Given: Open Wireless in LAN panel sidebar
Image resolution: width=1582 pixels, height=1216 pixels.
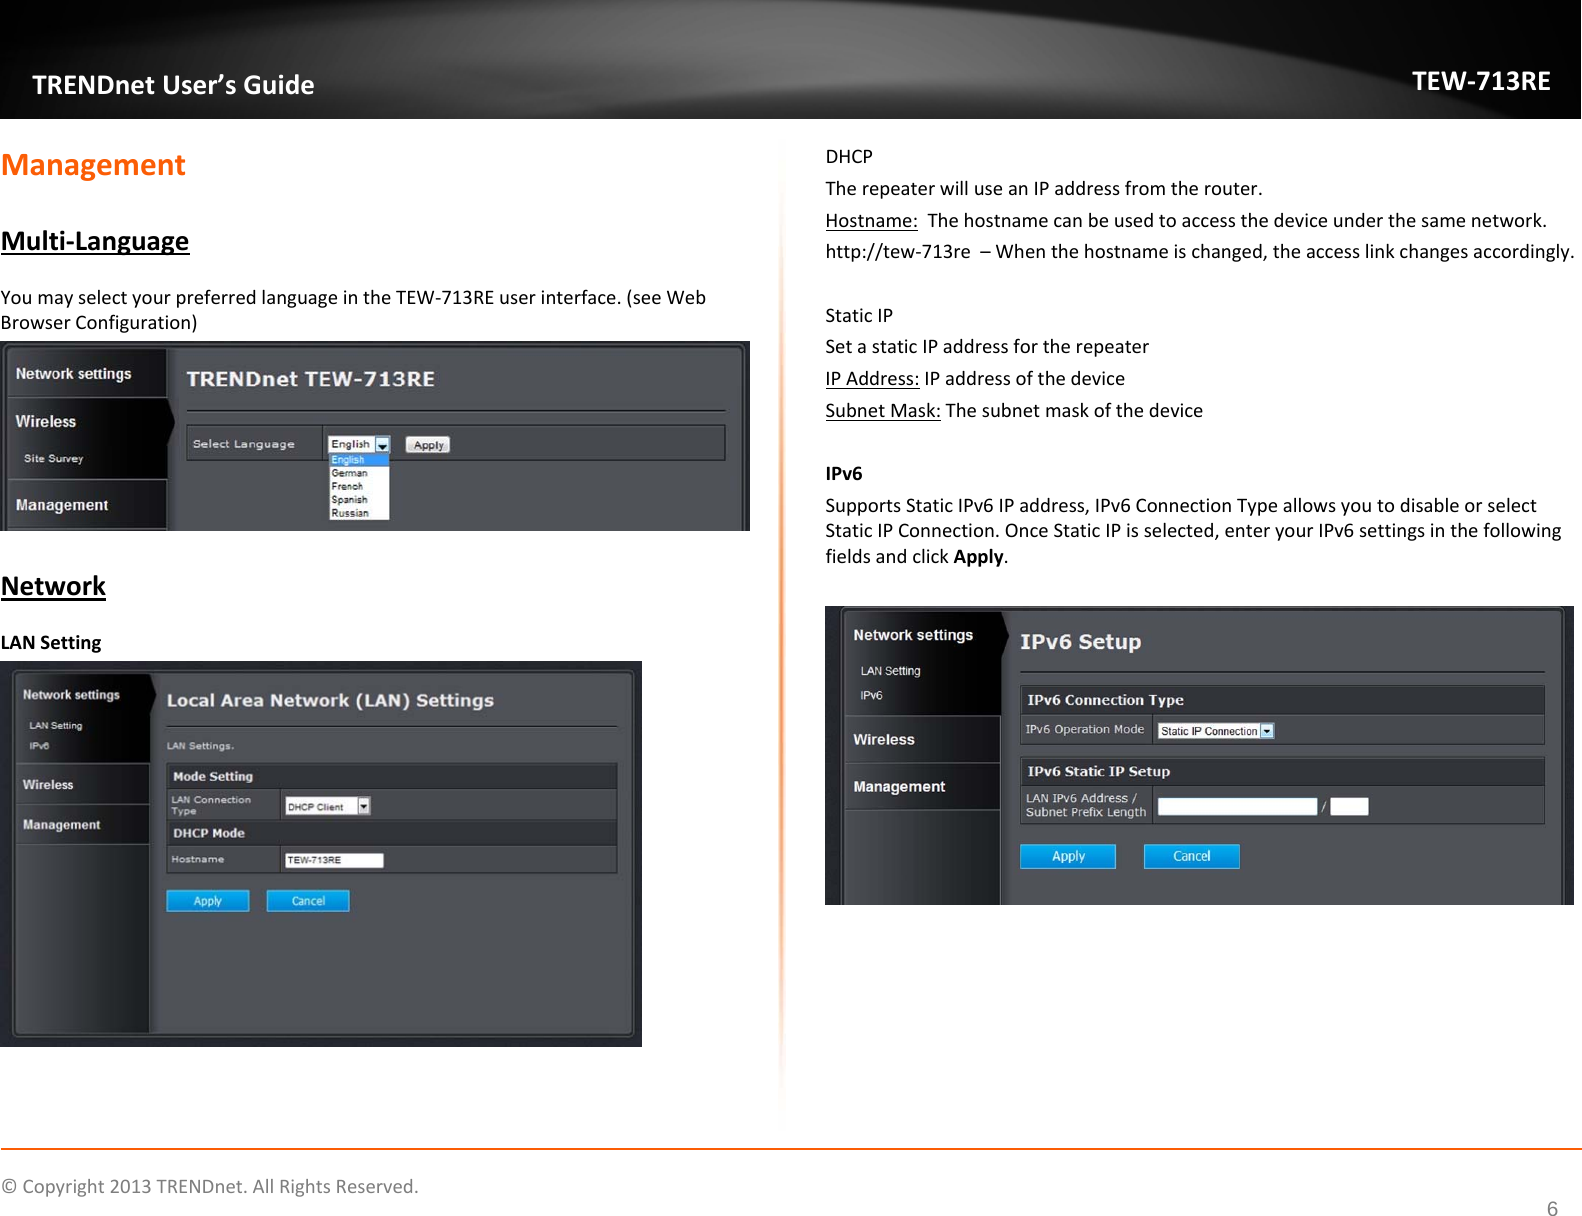Looking at the screenshot, I should tap(48, 785).
